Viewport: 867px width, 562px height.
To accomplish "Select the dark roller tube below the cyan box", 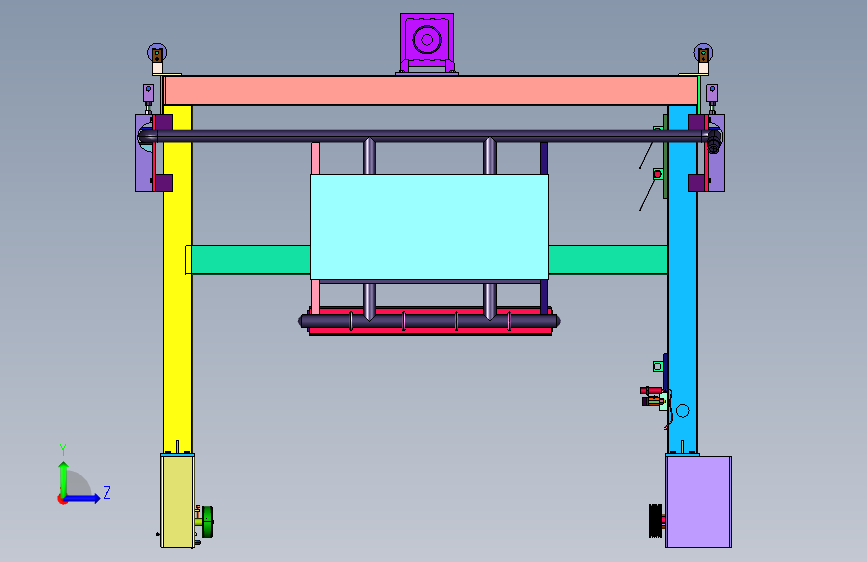I will tap(429, 321).
